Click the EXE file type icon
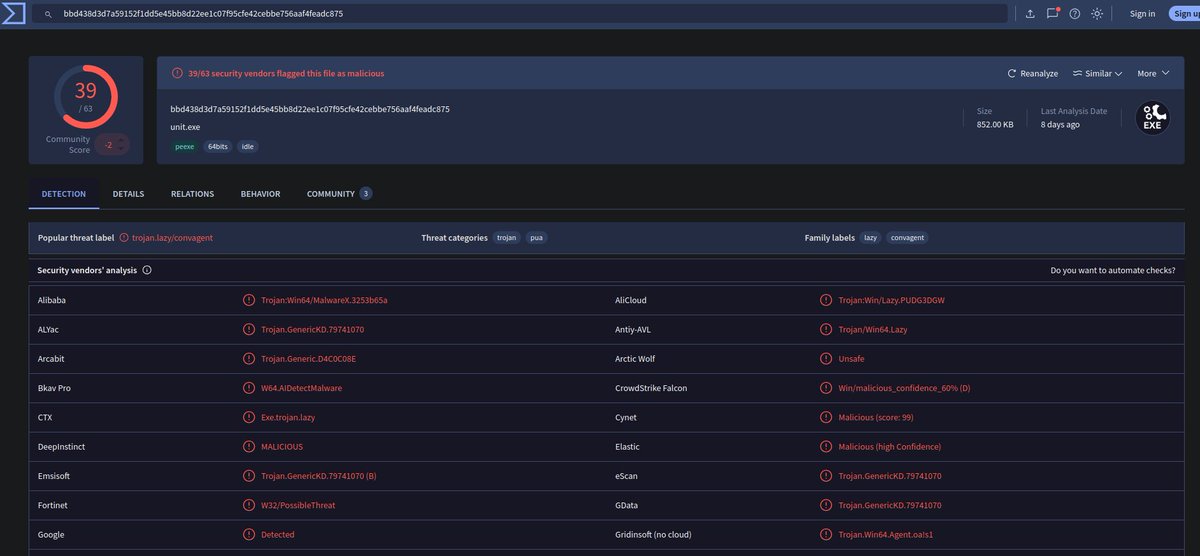This screenshot has width=1200, height=556. point(1153,118)
